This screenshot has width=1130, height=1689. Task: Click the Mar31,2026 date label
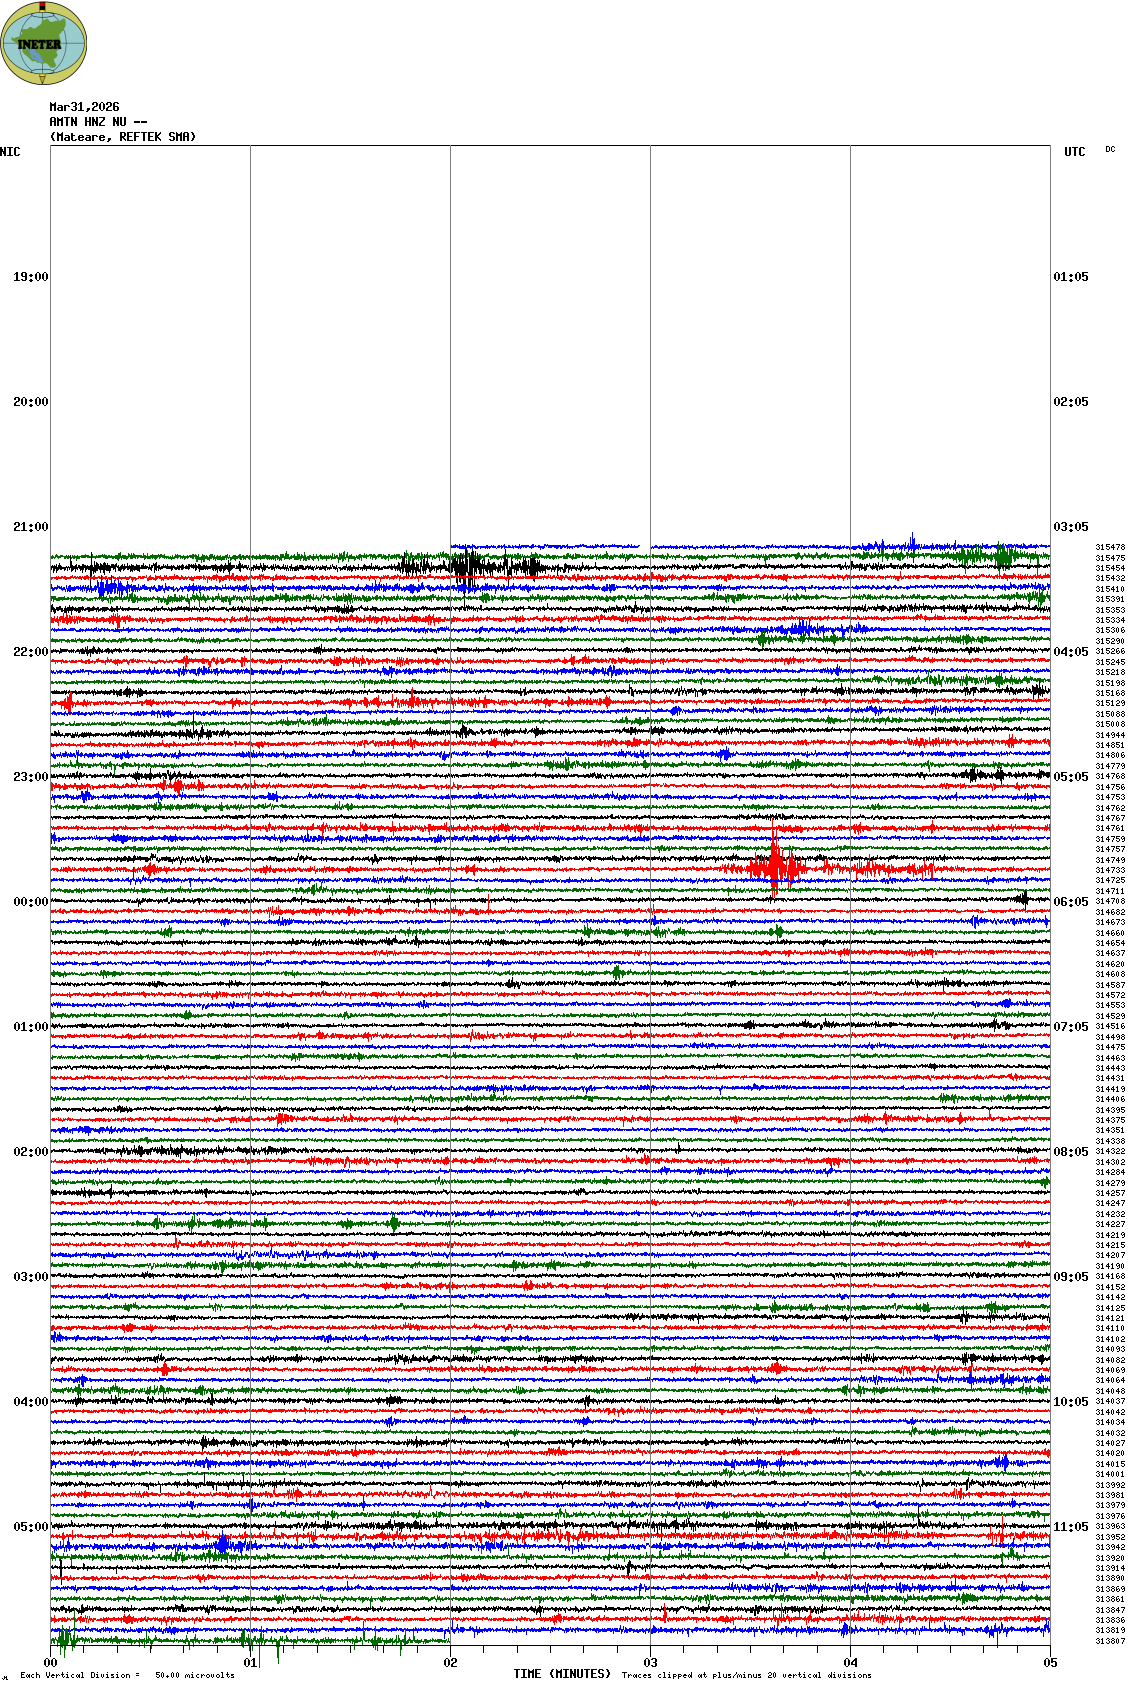tap(84, 107)
